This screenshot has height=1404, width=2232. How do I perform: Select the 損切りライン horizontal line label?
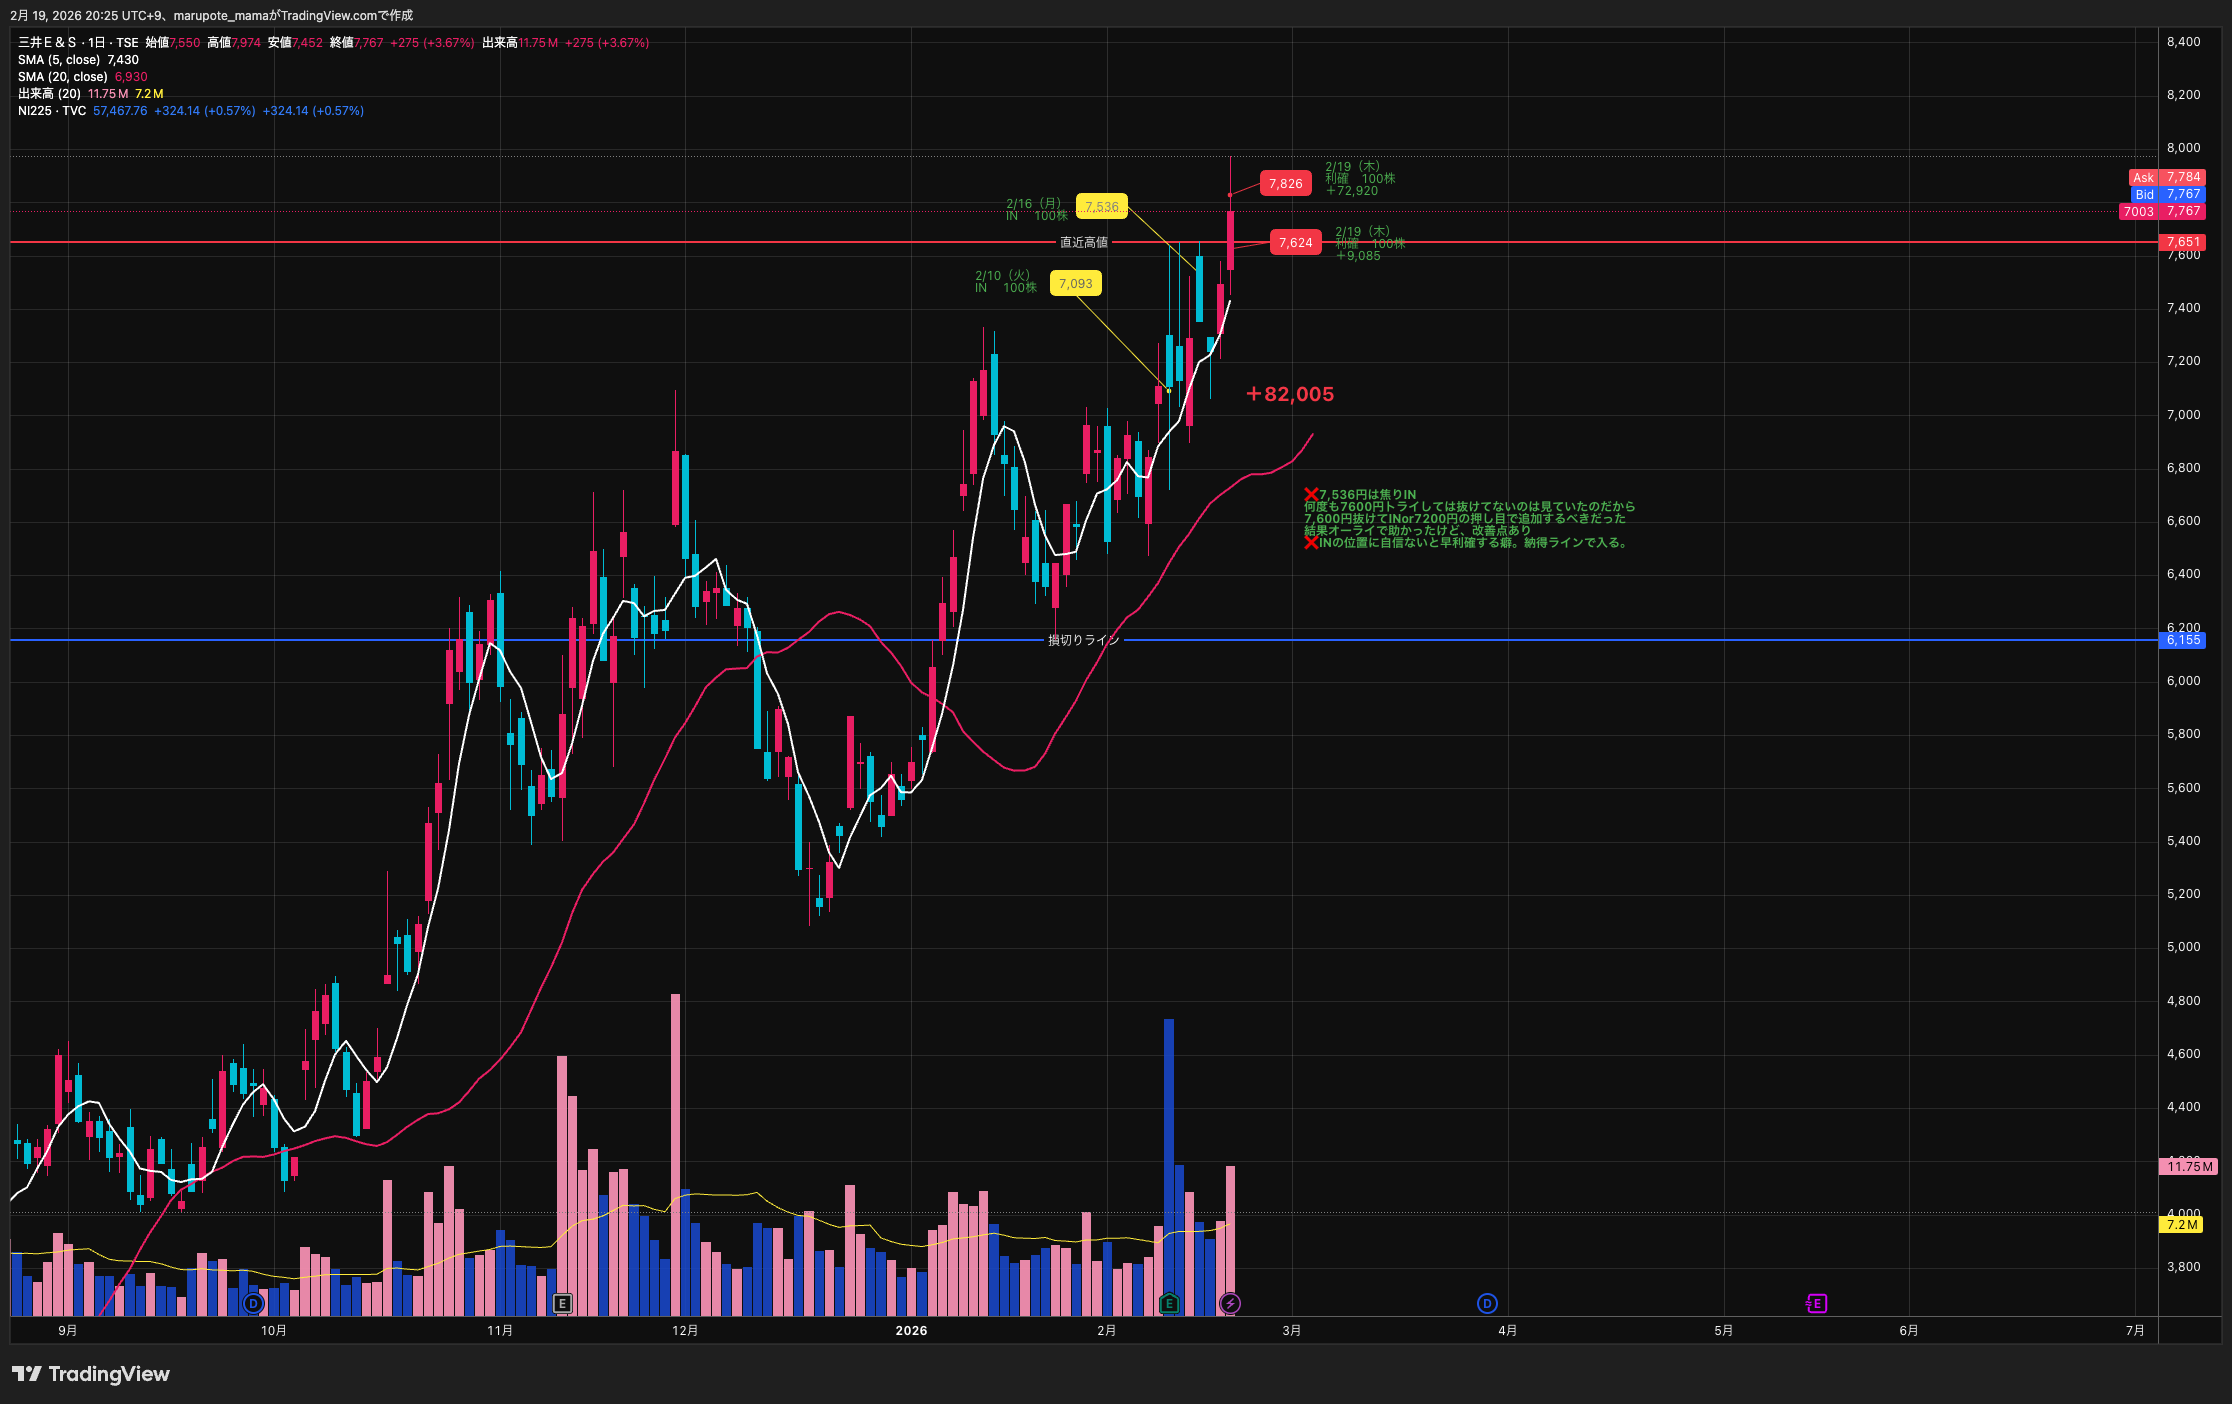coord(1083,640)
